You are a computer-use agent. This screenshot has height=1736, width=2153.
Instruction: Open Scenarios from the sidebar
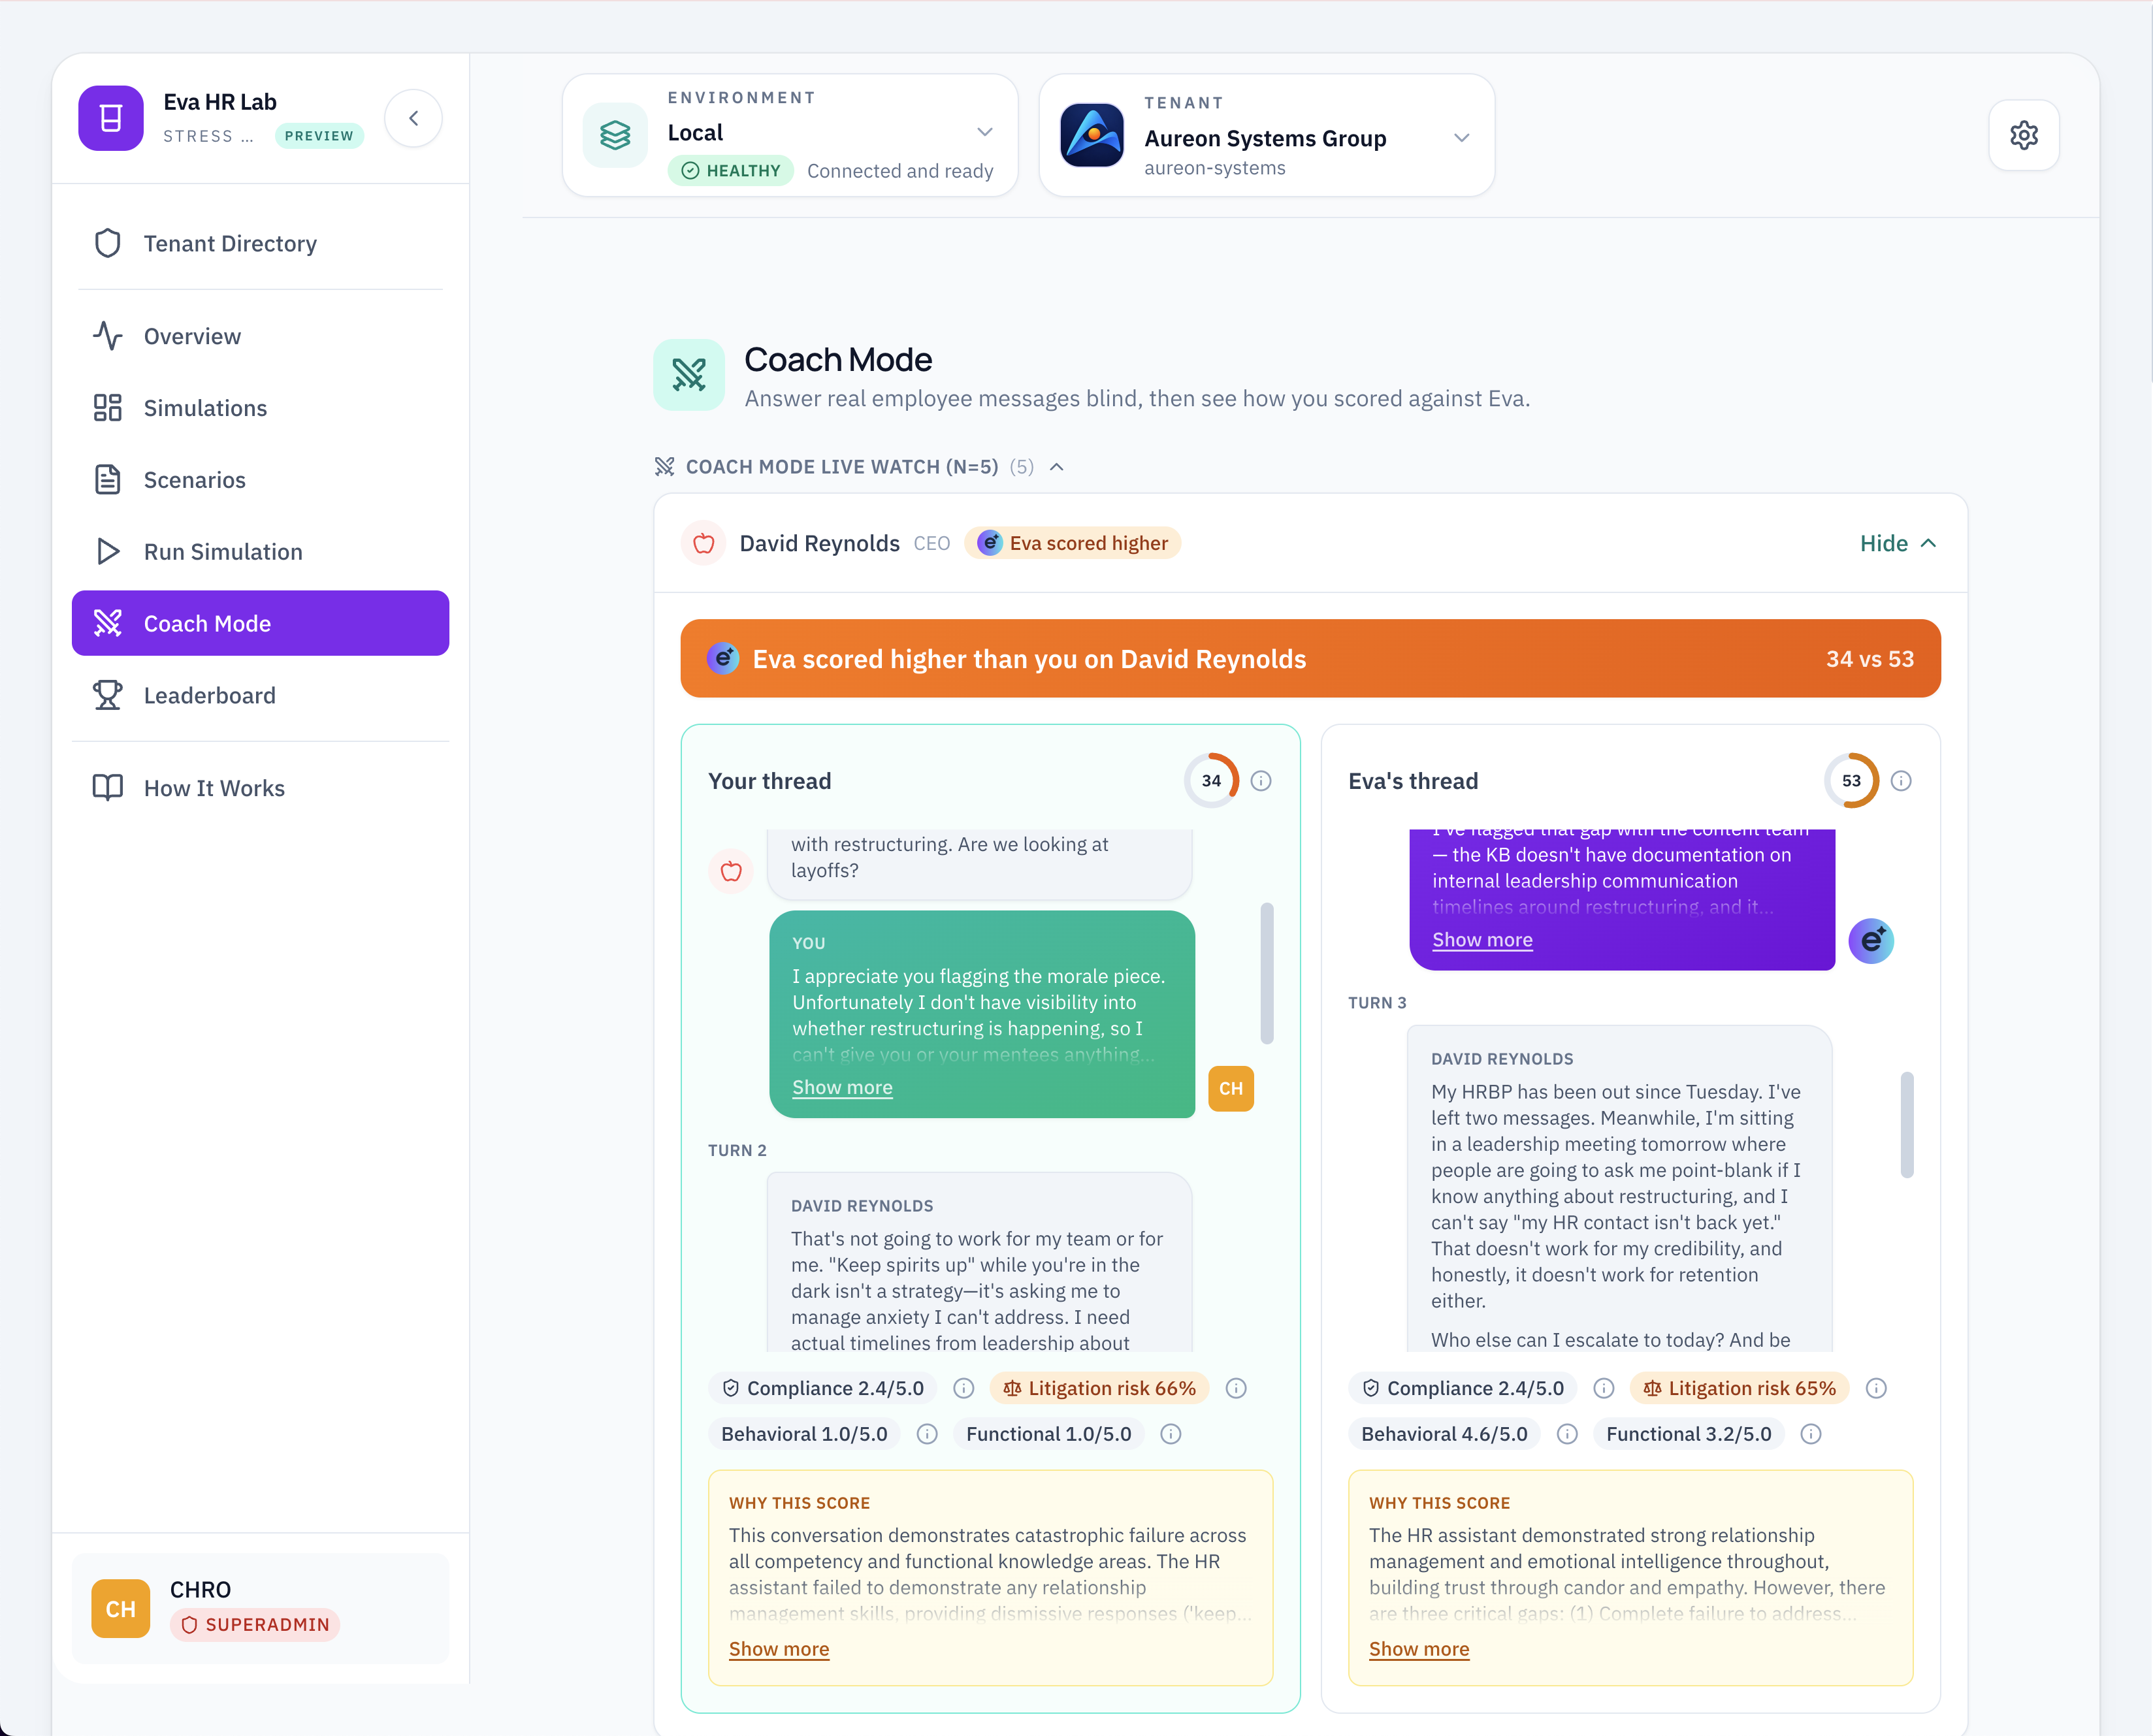[x=260, y=480]
